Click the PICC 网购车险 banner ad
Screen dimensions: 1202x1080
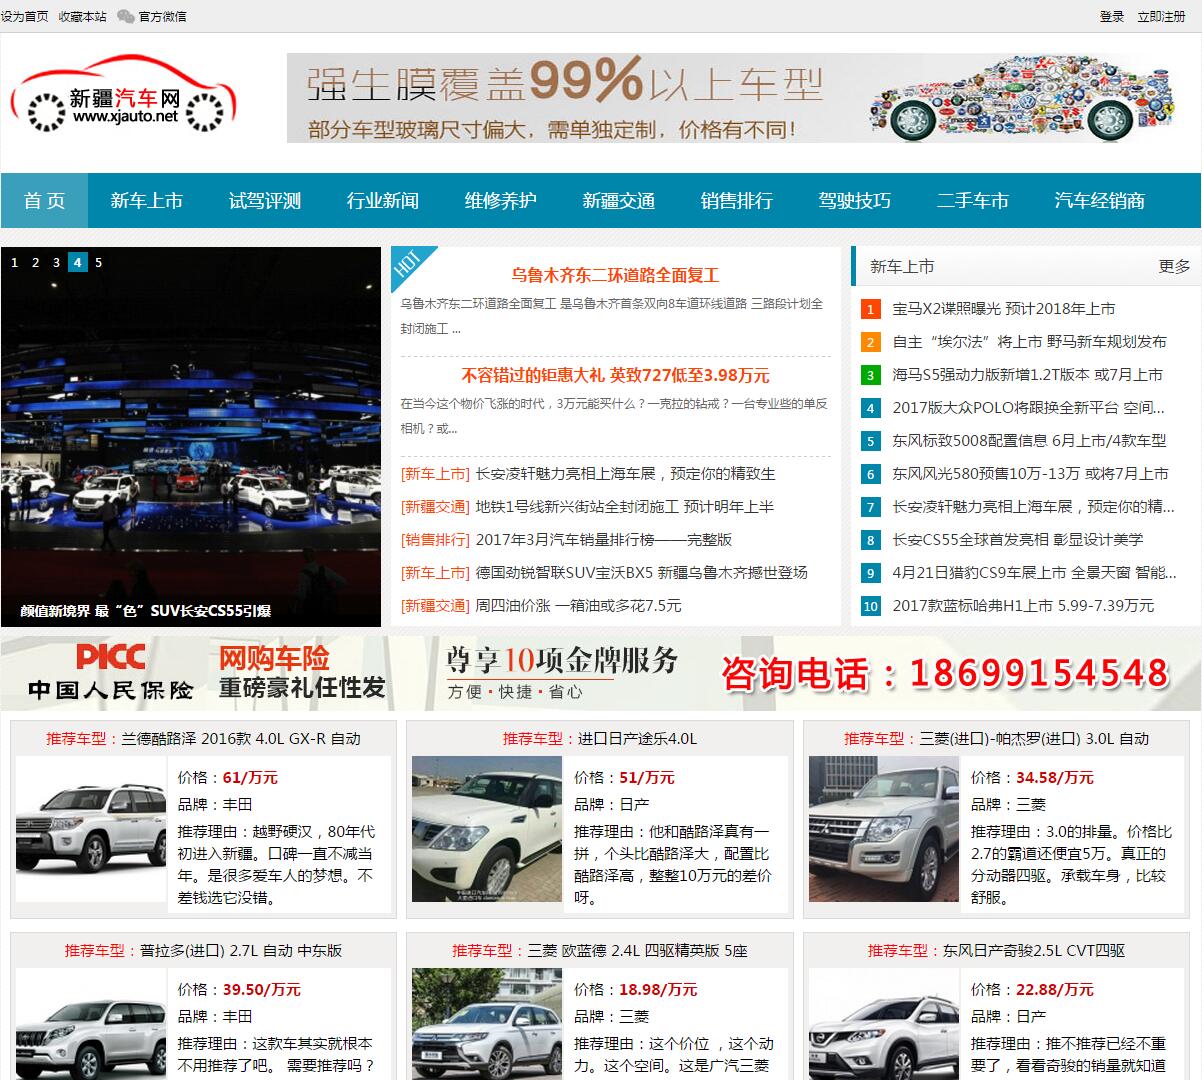pyautogui.click(x=601, y=673)
